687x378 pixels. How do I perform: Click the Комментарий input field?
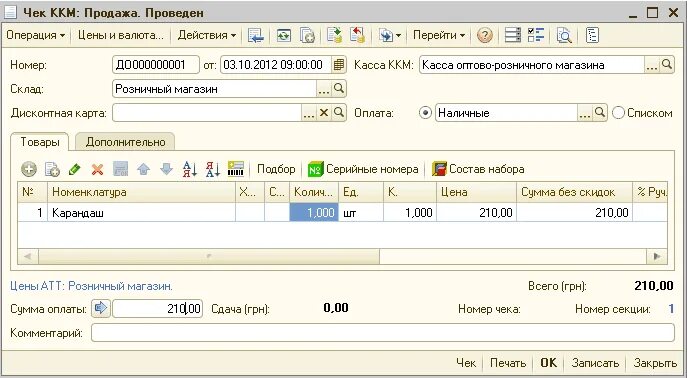[382, 333]
